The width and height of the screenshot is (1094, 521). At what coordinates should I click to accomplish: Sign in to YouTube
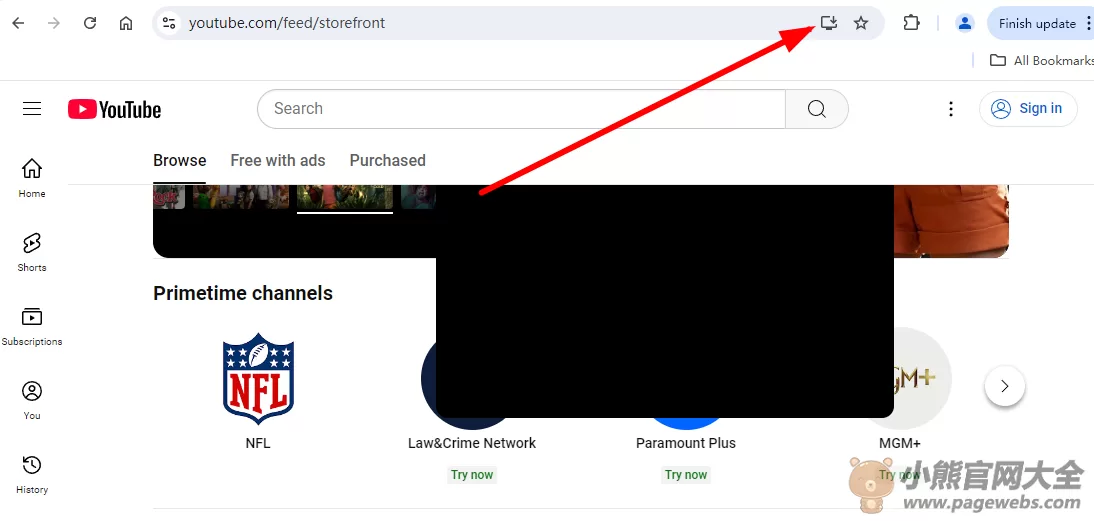tap(1028, 109)
